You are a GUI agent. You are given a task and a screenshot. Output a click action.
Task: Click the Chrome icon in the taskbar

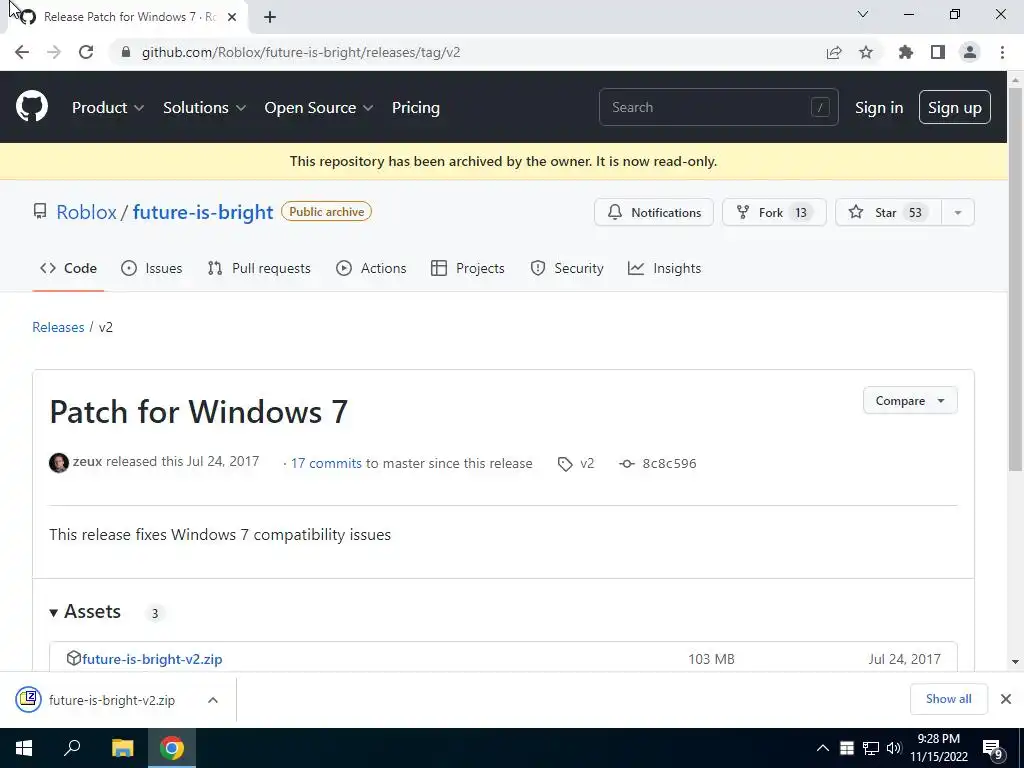(x=172, y=748)
